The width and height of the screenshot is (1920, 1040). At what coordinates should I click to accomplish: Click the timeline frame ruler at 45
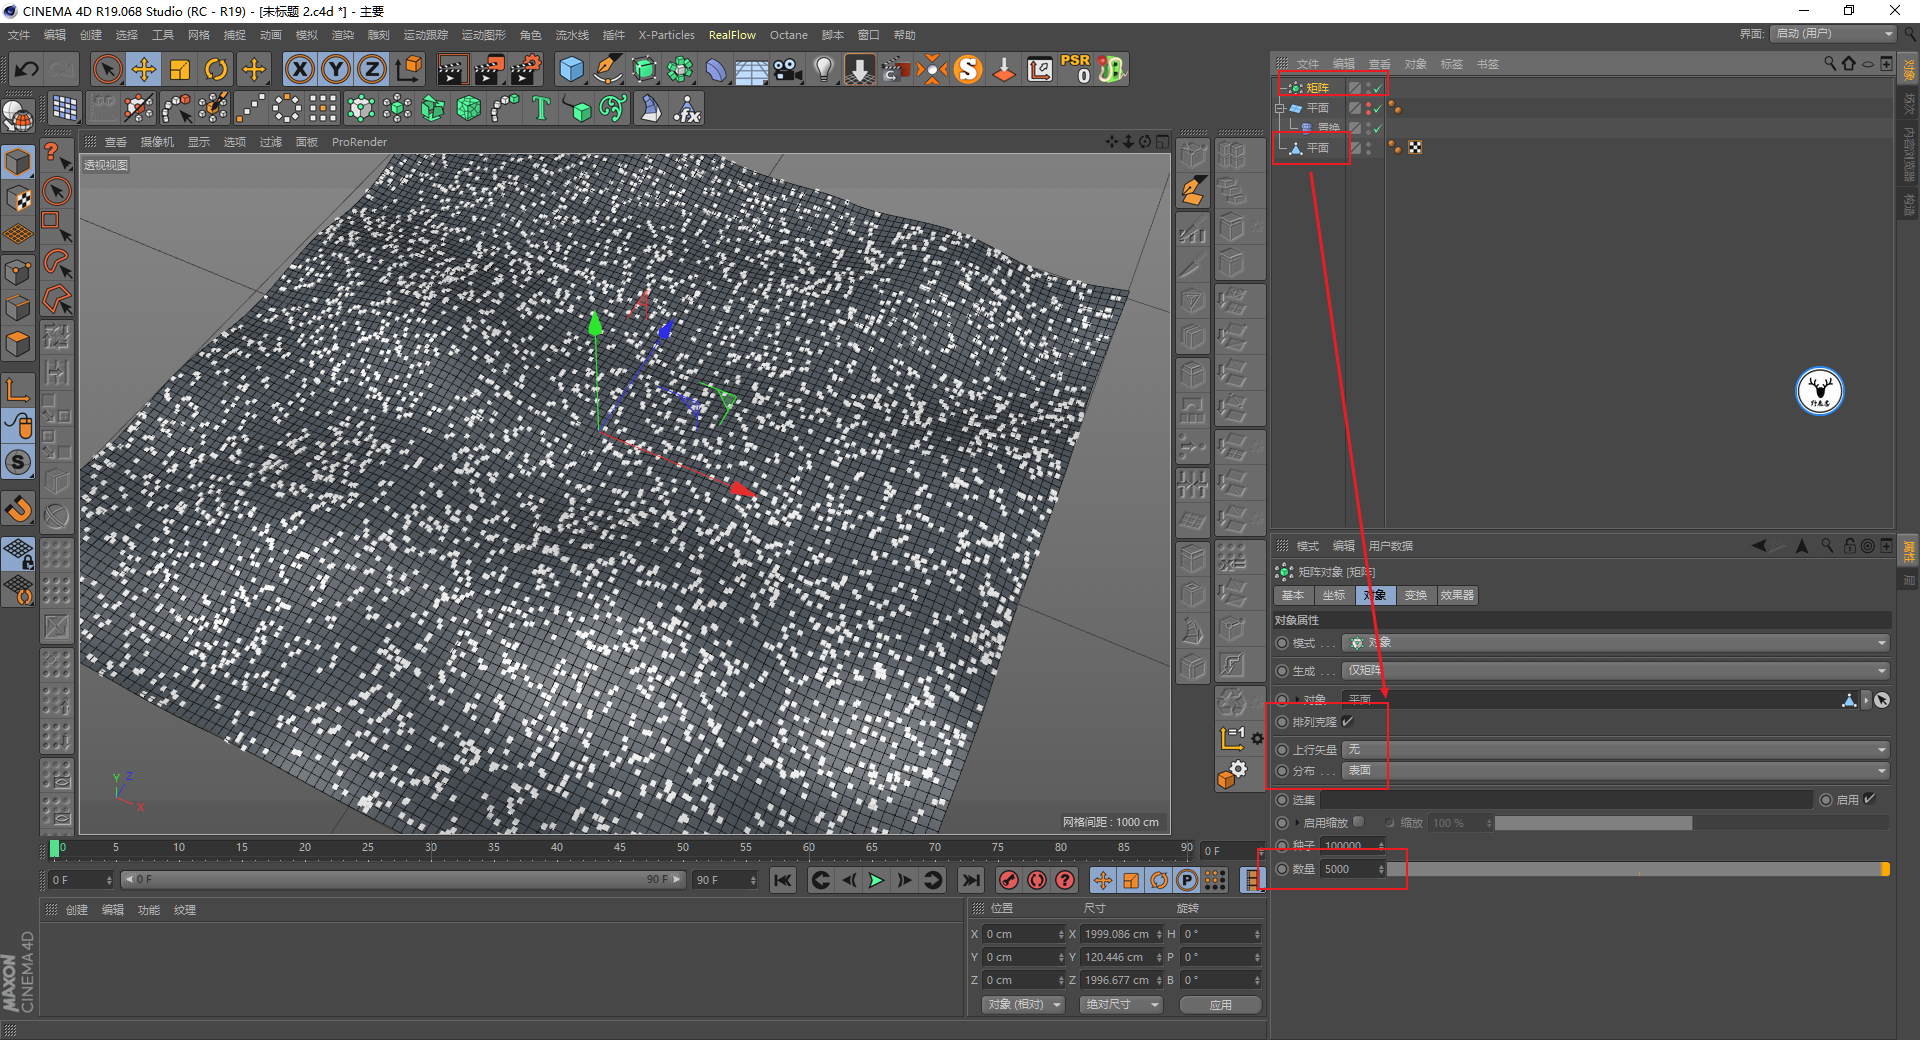pyautogui.click(x=620, y=848)
